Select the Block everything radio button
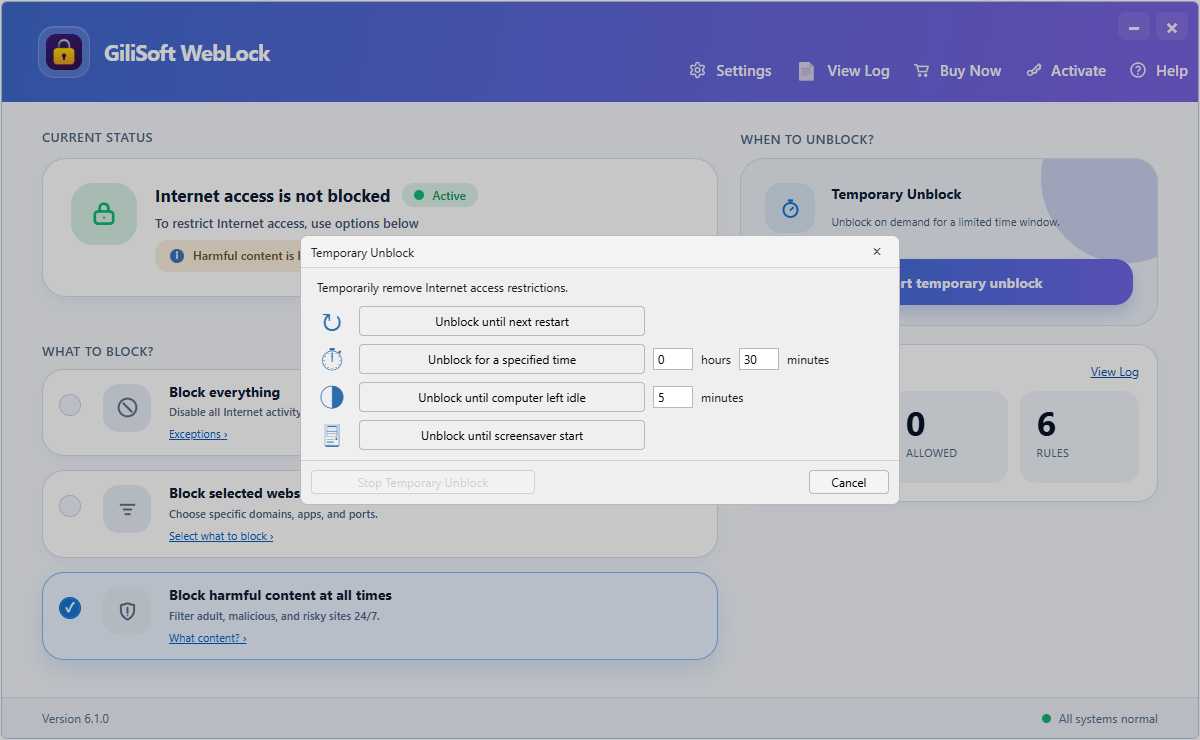 click(x=70, y=405)
